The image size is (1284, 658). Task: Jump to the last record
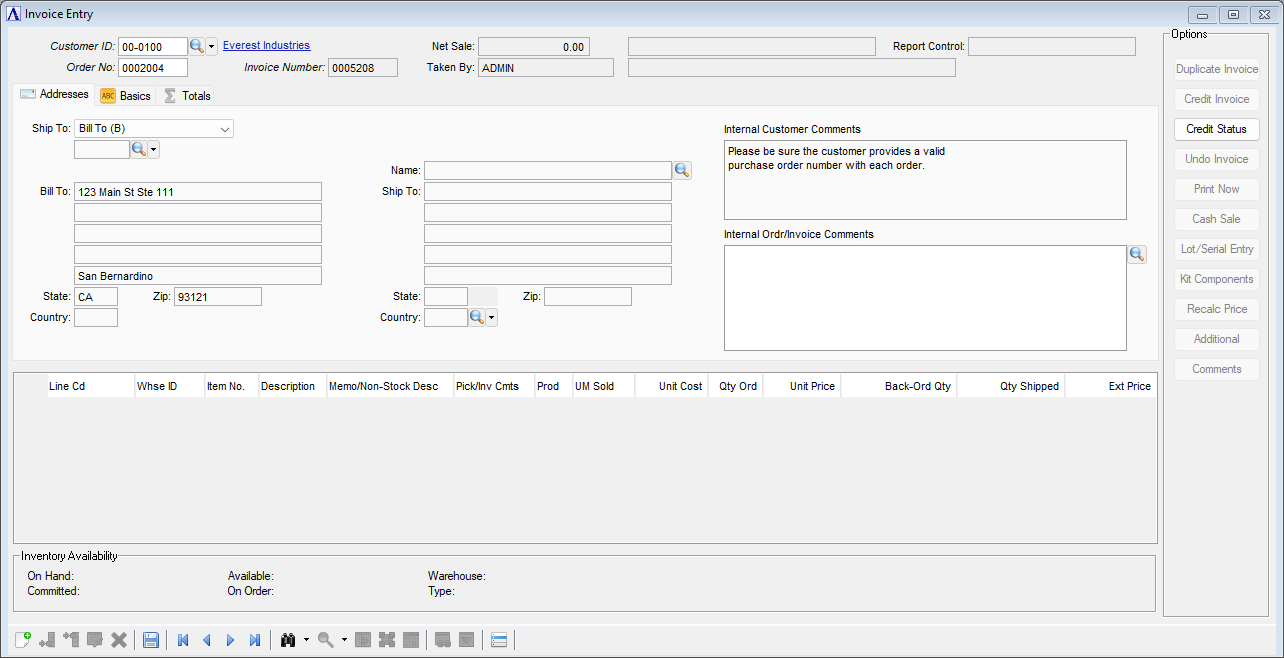(x=255, y=640)
